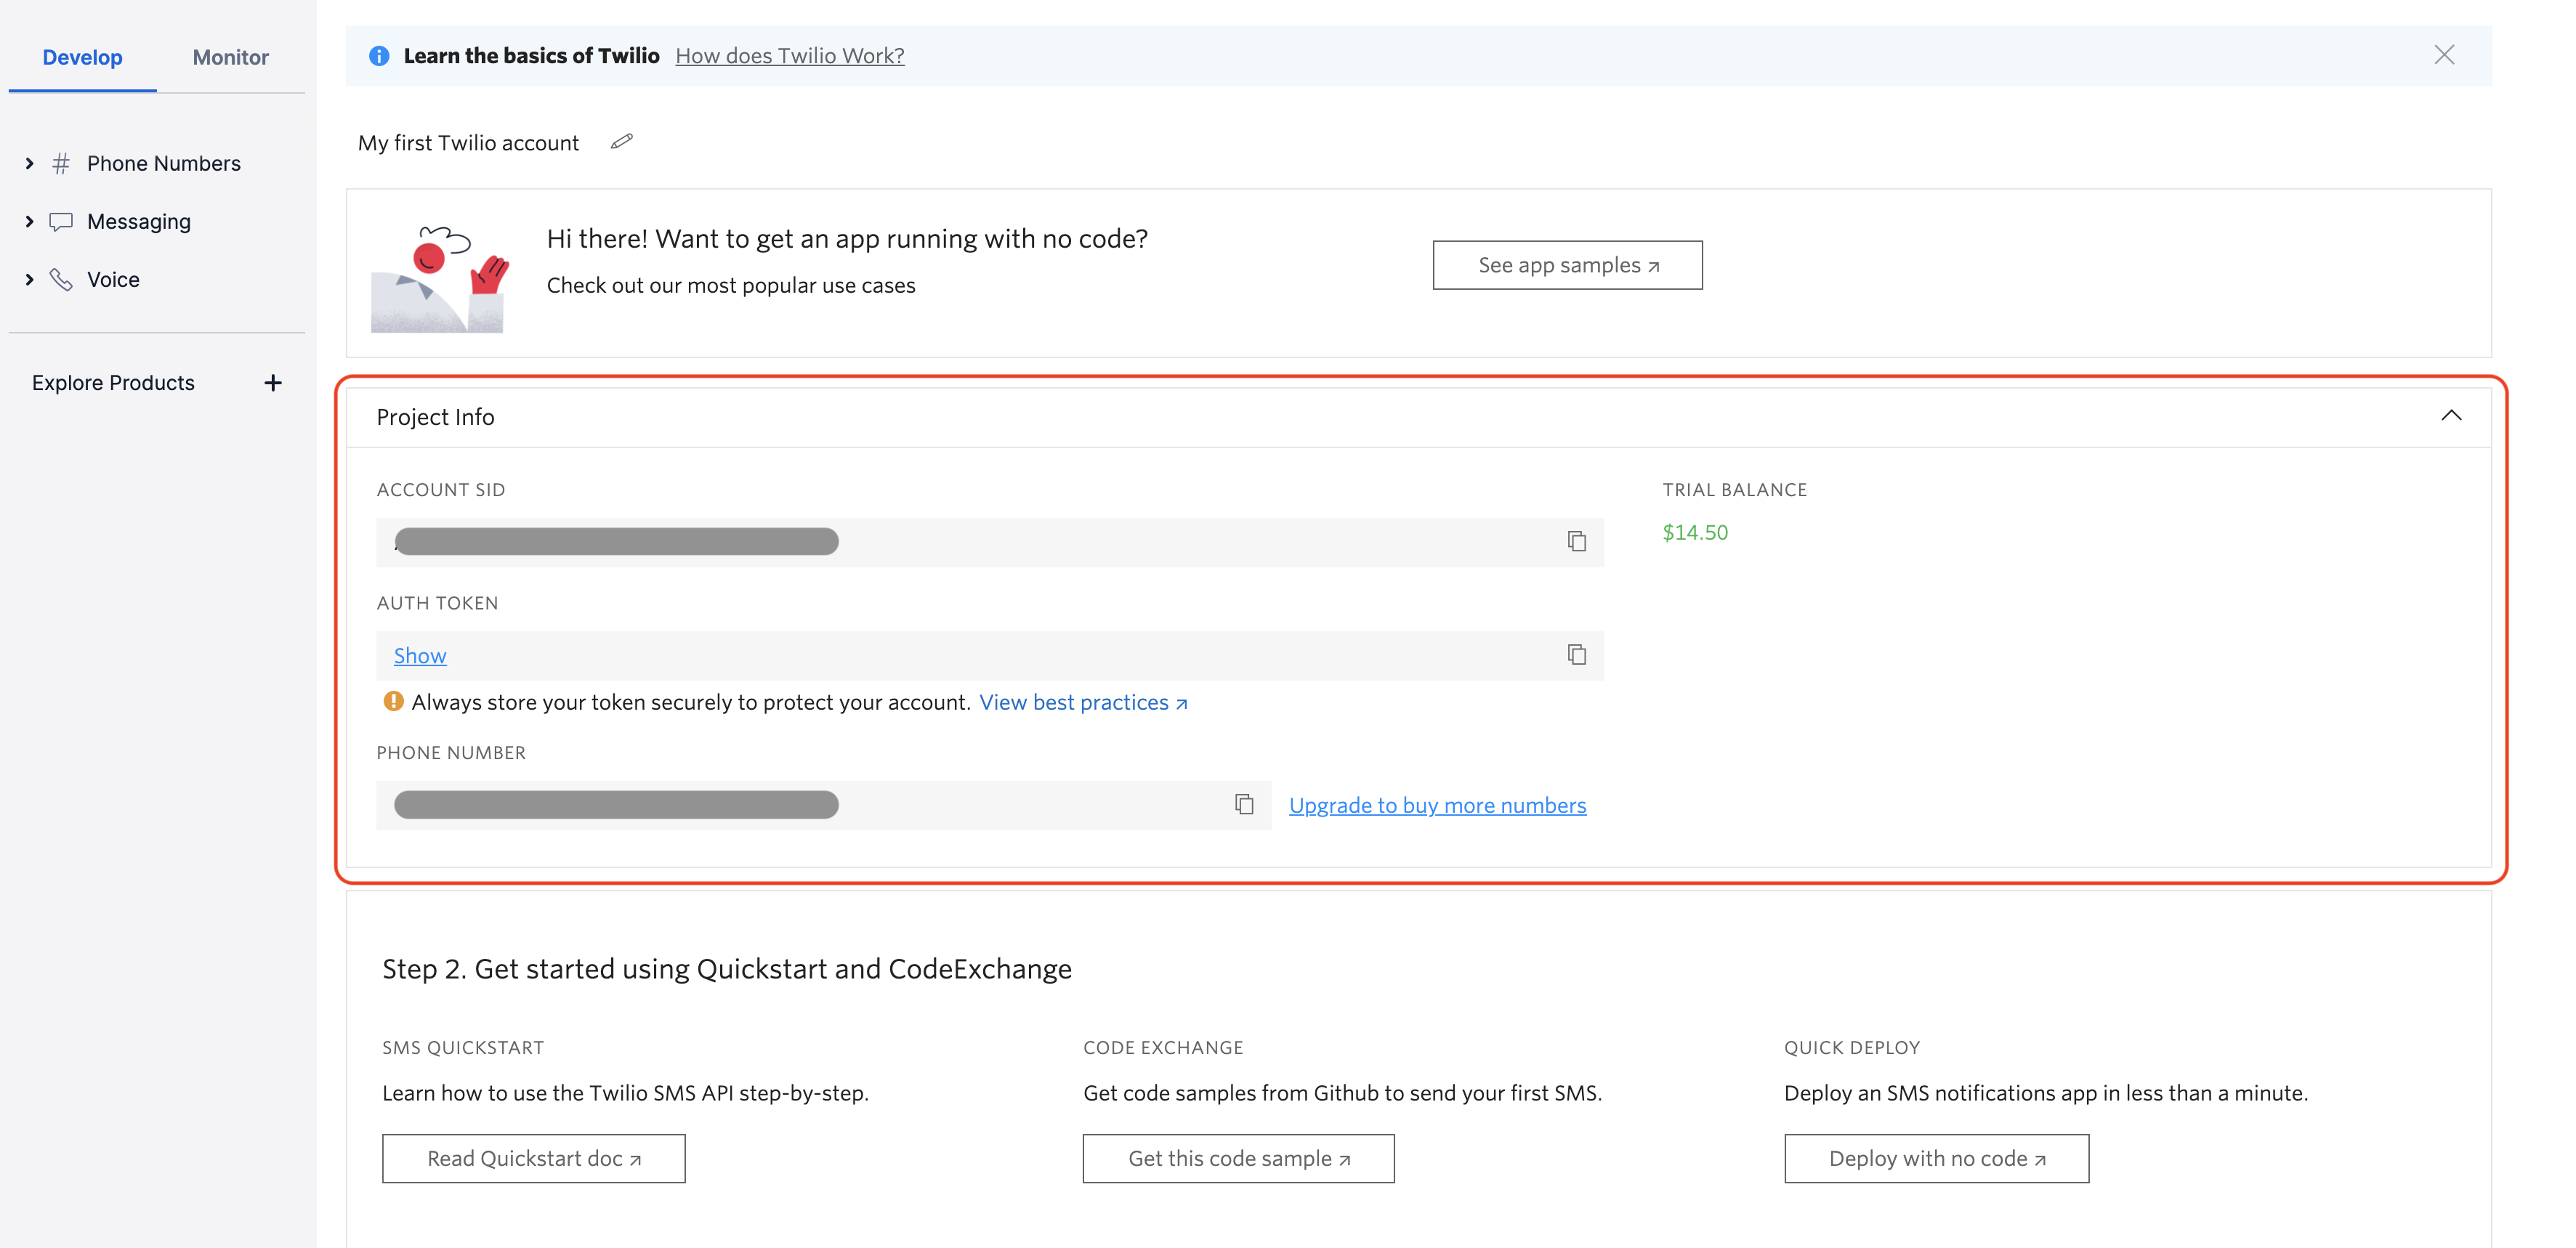Image resolution: width=2576 pixels, height=1248 pixels.
Task: Expand the Voice menu chevron
Action: tap(30, 279)
